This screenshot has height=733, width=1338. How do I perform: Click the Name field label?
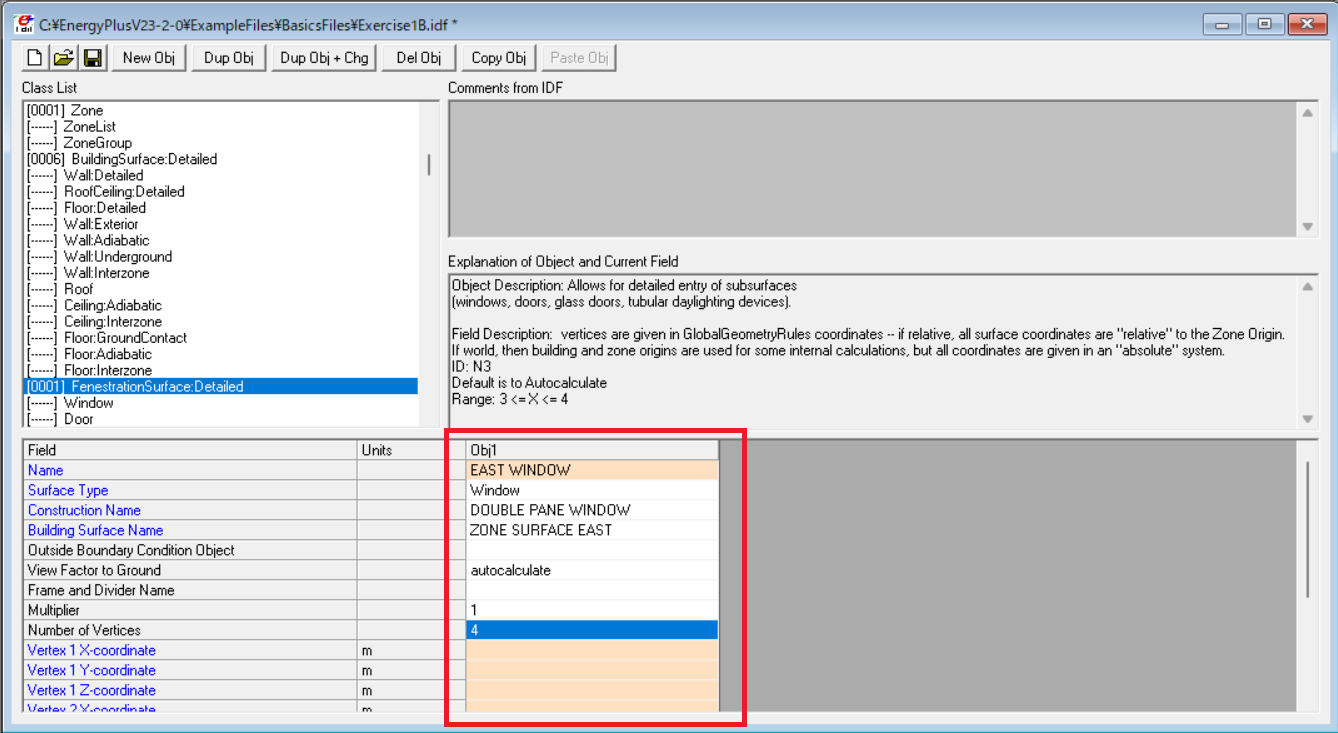45,470
